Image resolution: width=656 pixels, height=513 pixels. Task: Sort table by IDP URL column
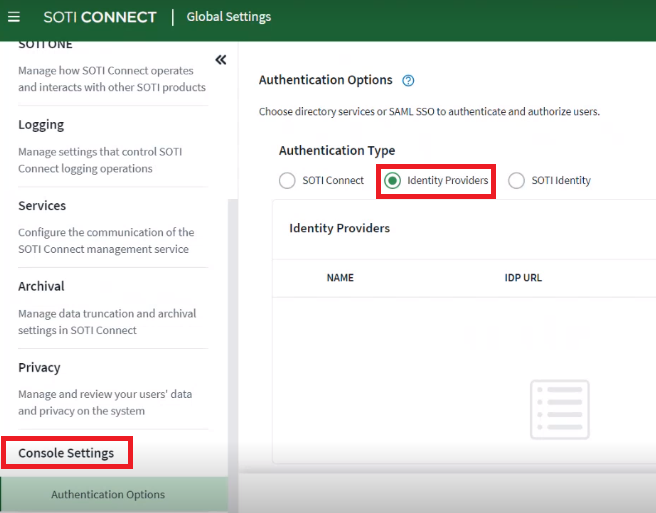523,278
